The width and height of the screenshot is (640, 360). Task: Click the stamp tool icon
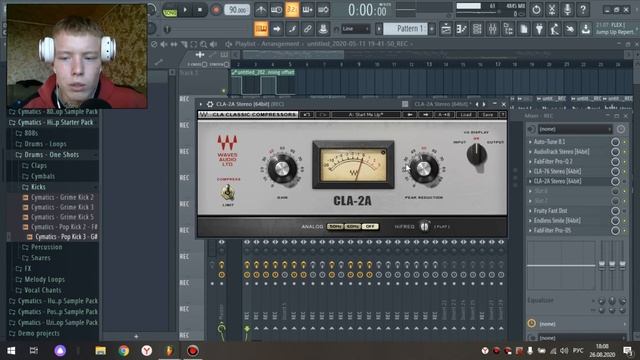(x=323, y=29)
